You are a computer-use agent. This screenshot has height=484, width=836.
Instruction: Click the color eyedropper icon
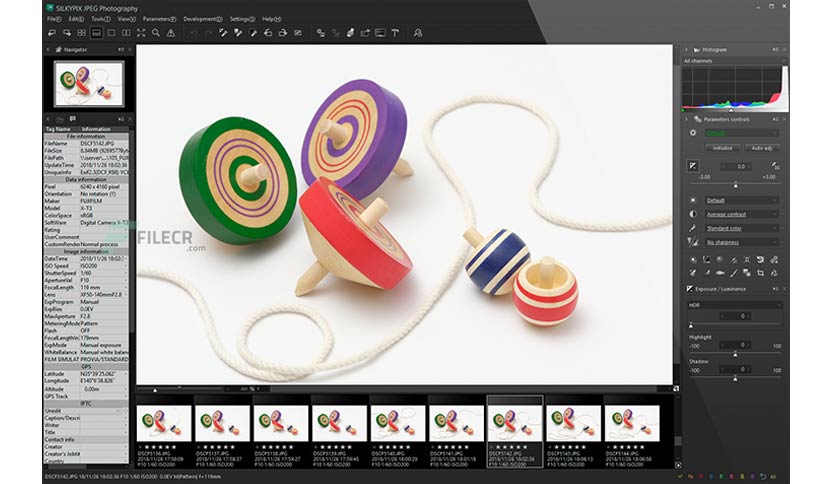pyautogui.click(x=693, y=228)
